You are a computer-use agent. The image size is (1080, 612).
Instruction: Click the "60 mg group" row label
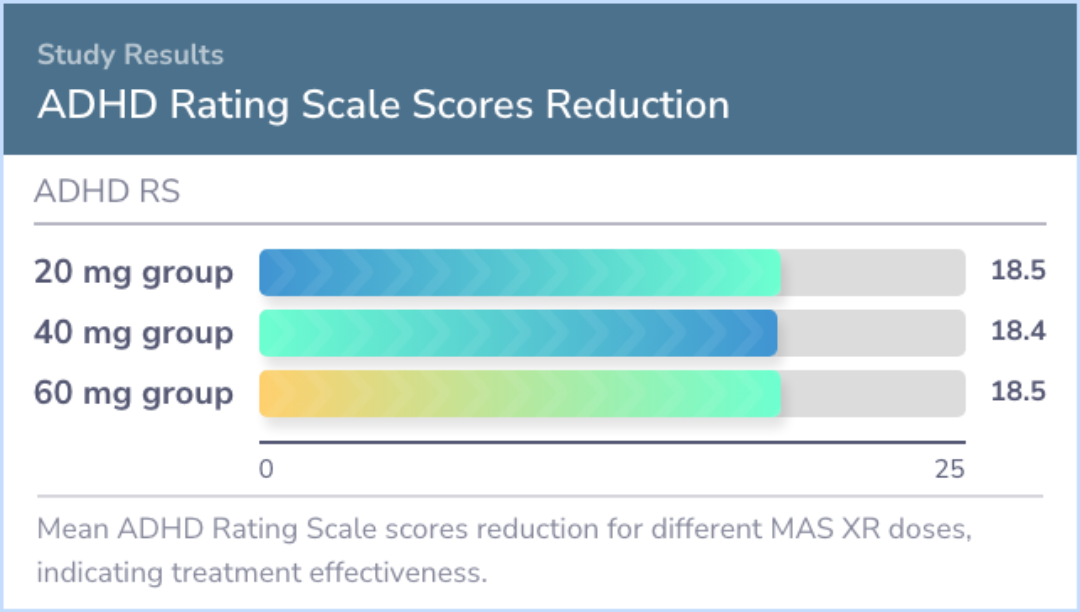(133, 393)
